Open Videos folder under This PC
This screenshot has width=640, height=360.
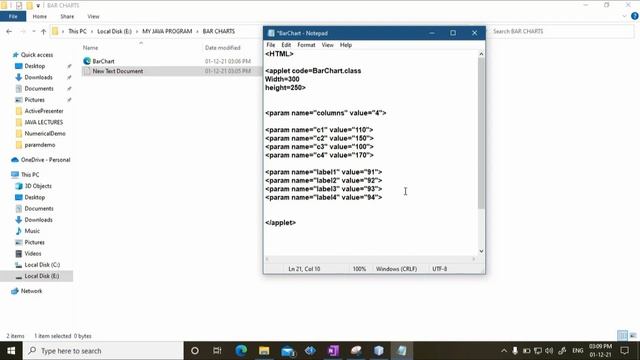click(x=33, y=253)
